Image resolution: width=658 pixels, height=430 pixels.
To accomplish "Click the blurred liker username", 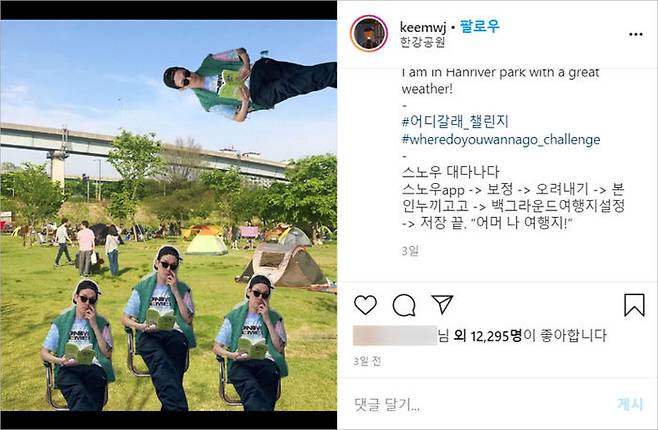I will pos(395,335).
